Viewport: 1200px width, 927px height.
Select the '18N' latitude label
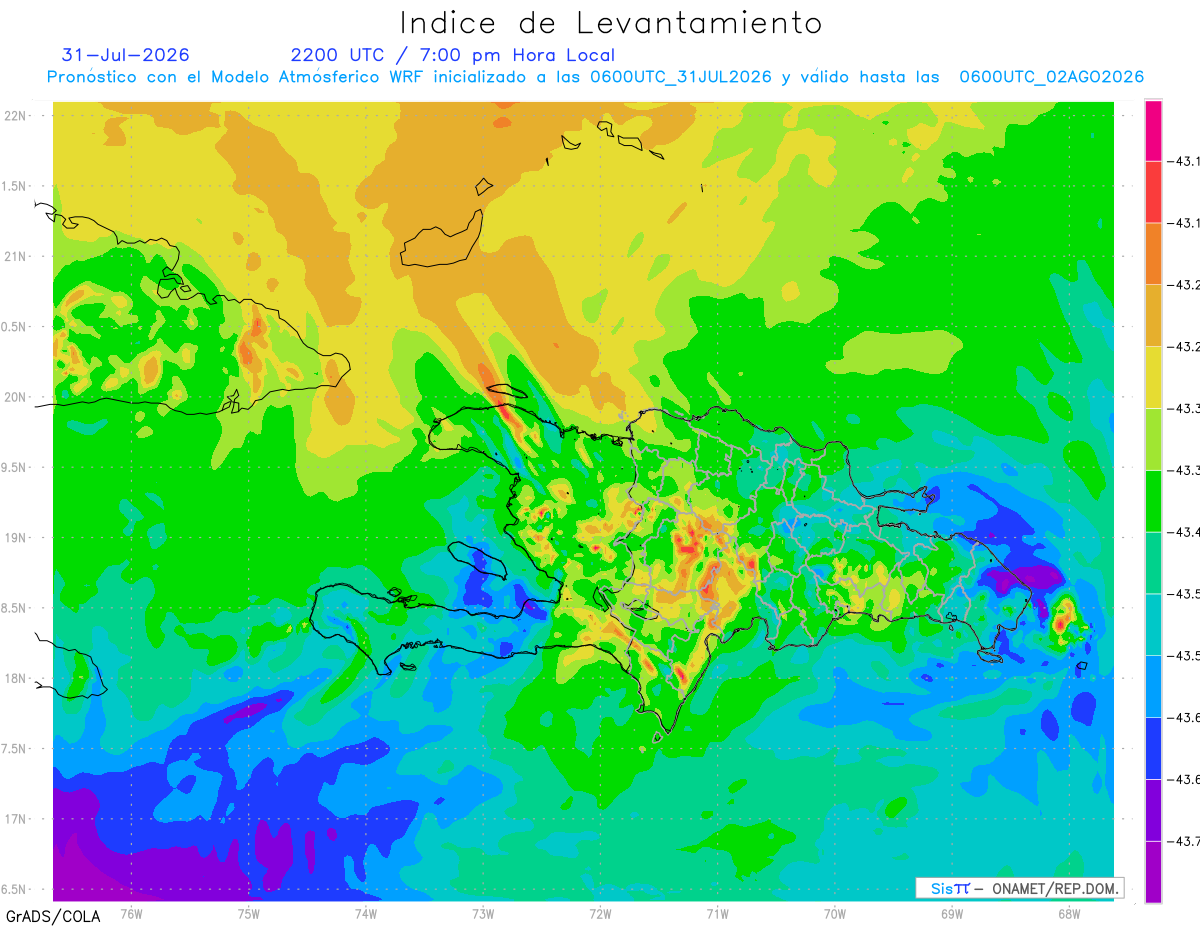coord(17,679)
